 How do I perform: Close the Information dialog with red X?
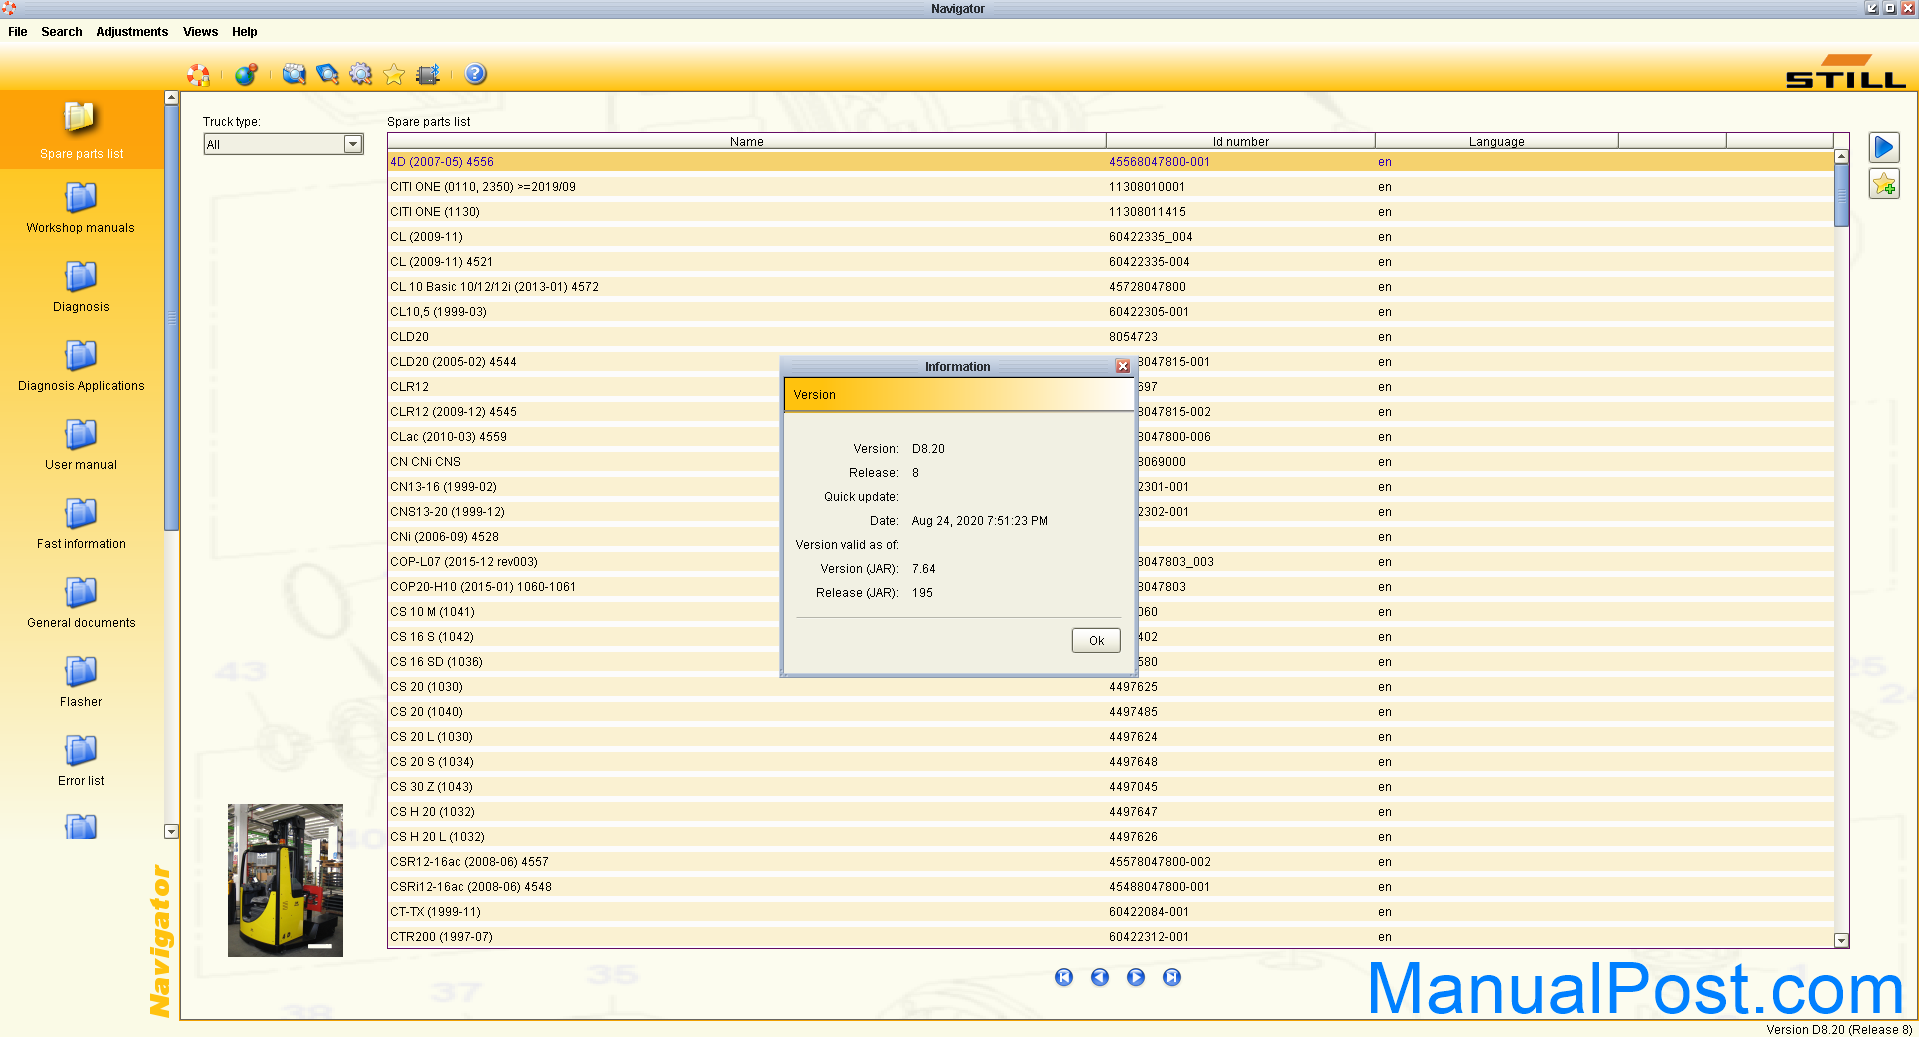click(1123, 367)
